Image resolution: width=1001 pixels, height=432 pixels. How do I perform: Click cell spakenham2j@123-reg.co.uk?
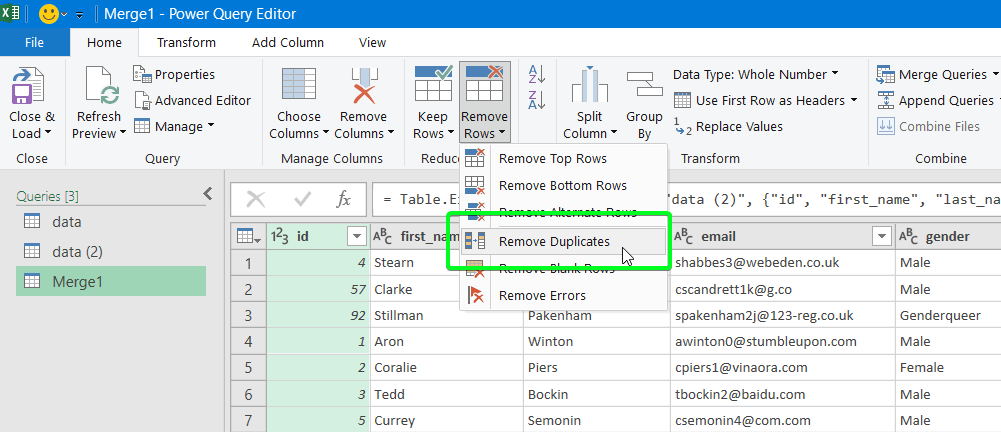coord(783,315)
